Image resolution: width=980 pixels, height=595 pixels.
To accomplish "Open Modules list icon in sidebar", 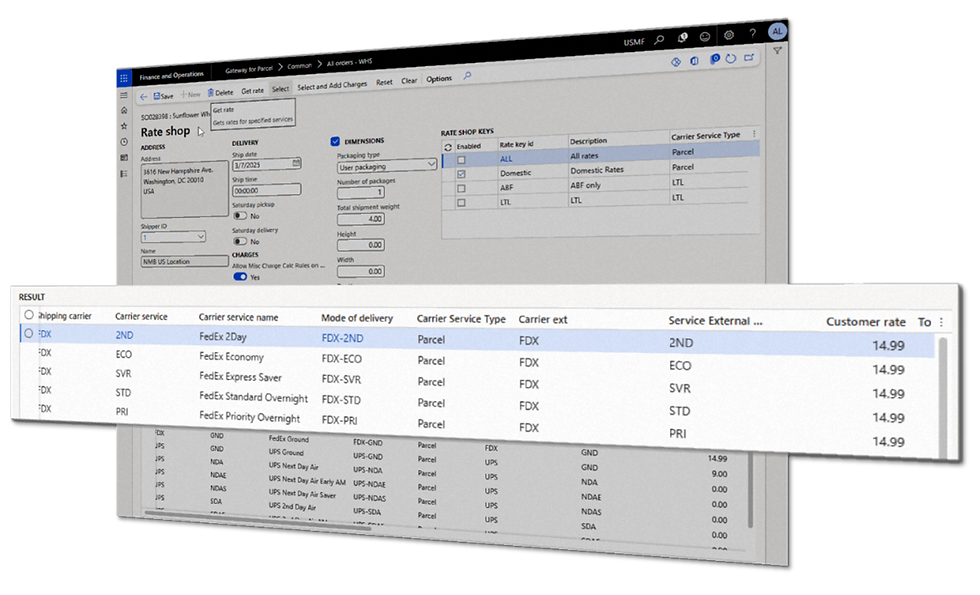I will 124,173.
